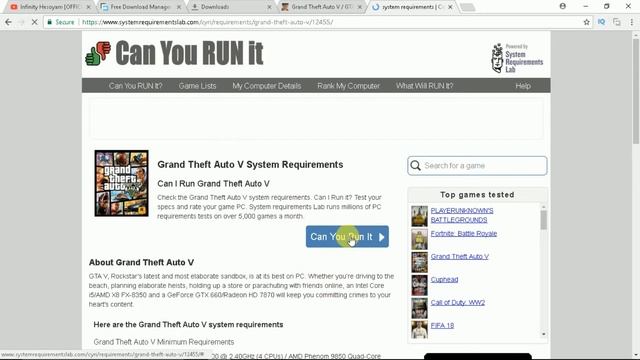Open the 'Can You RUN It?' nav item

(x=136, y=86)
